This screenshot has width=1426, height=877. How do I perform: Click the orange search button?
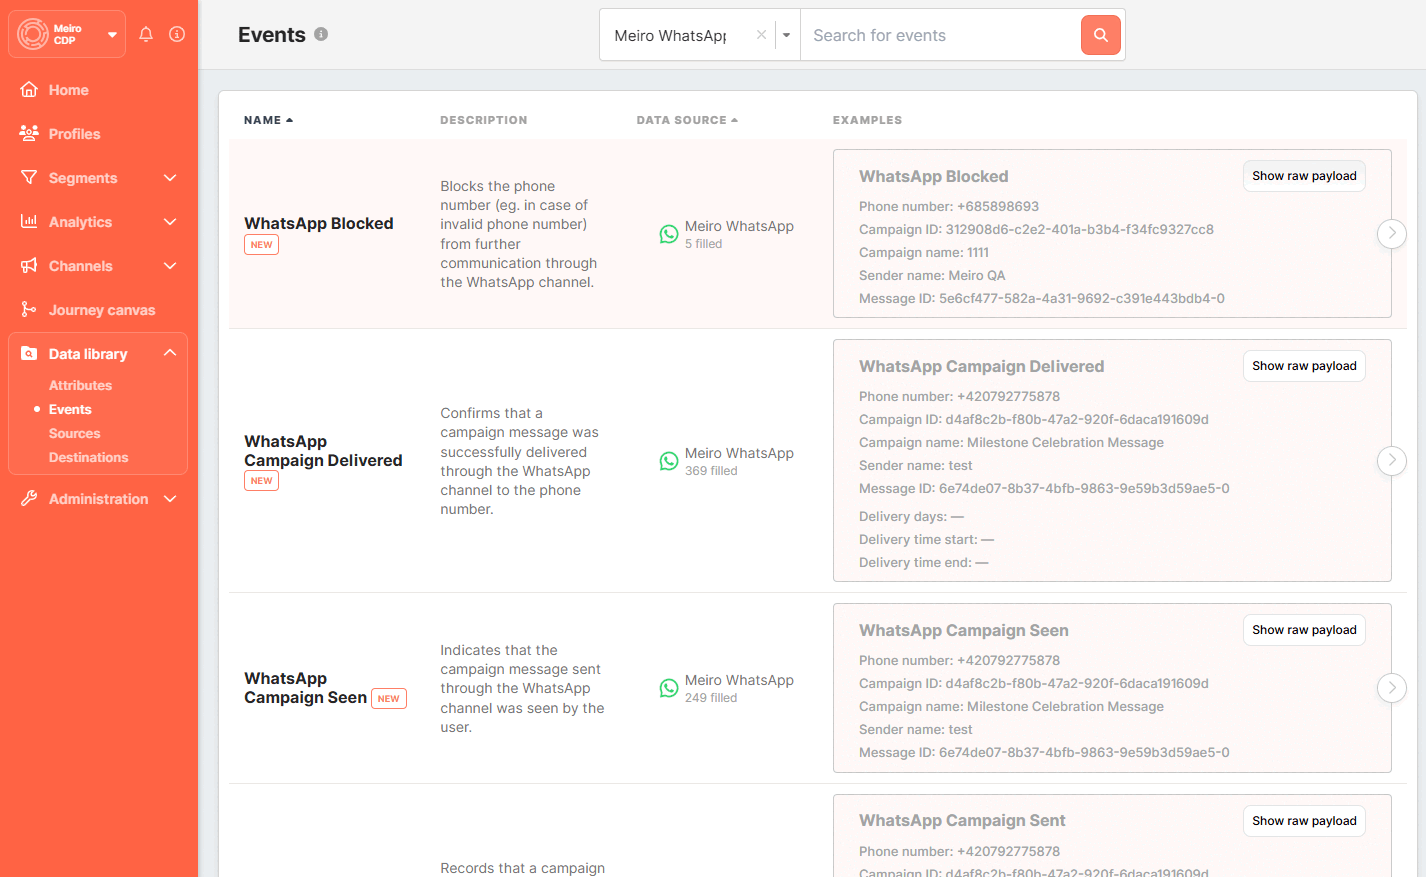pos(1101,35)
